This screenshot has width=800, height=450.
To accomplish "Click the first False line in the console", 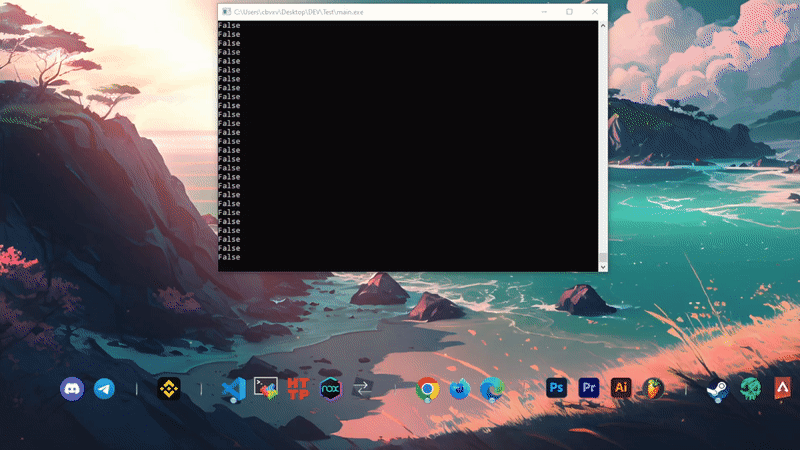I will pyautogui.click(x=229, y=26).
